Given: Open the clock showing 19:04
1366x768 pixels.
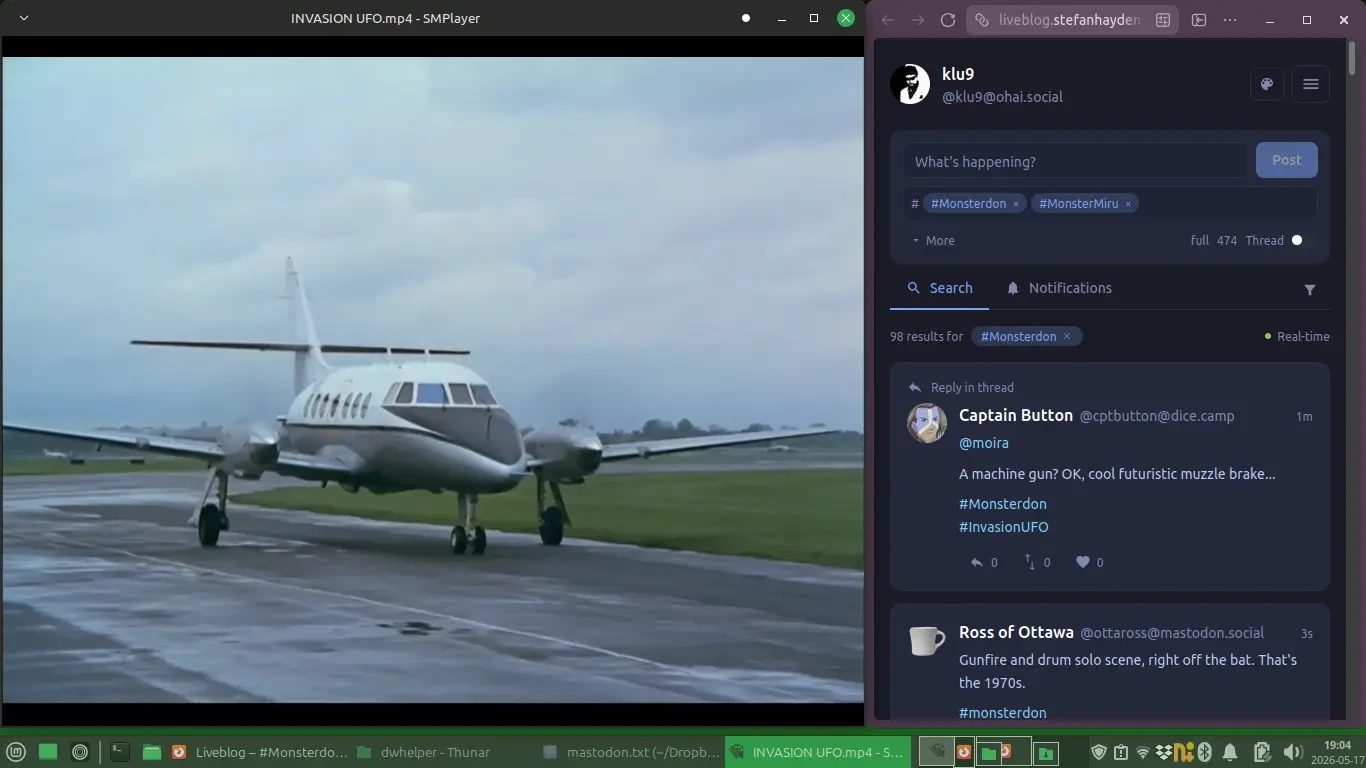Looking at the screenshot, I should [1337, 752].
